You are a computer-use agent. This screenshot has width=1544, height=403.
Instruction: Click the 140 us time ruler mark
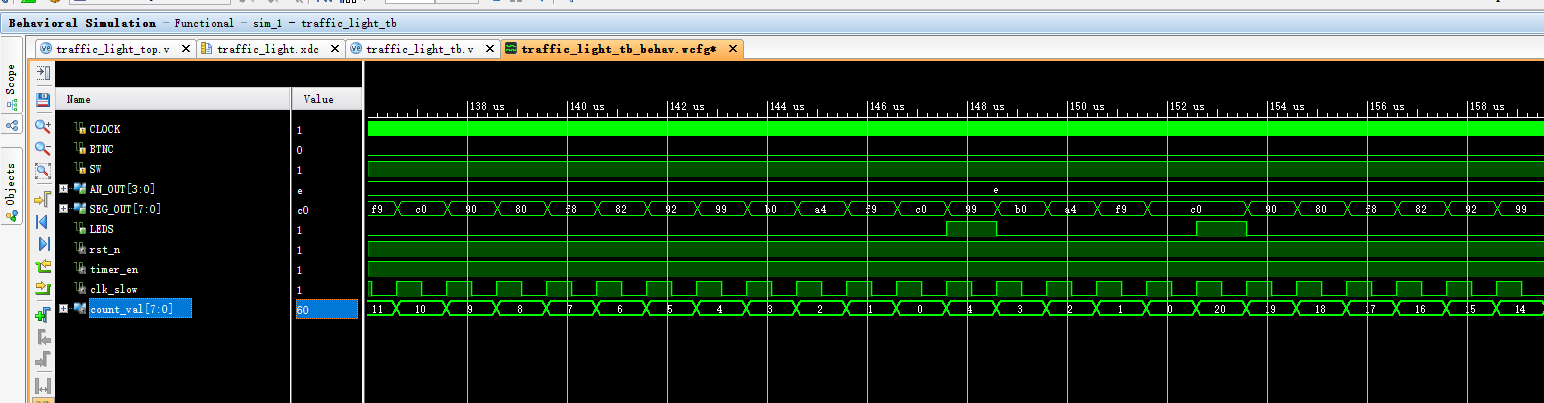pyautogui.click(x=586, y=106)
